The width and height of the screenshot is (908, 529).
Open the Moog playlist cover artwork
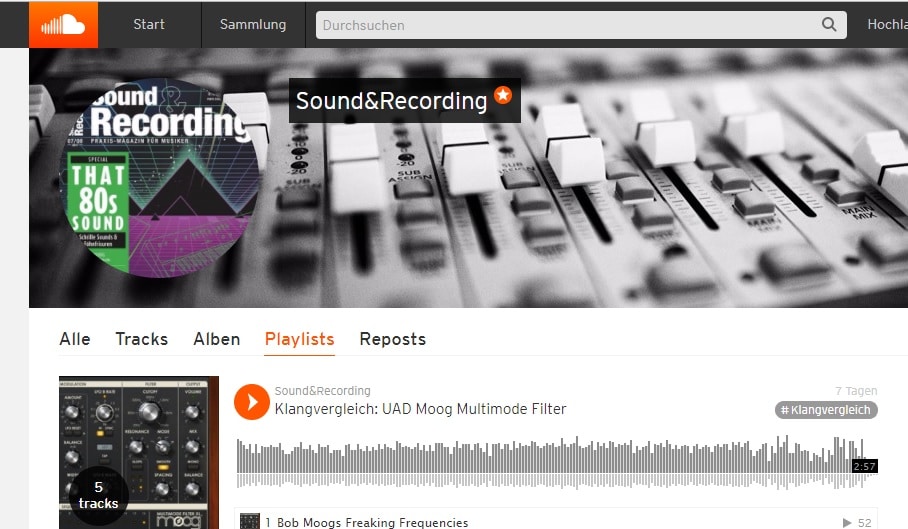coord(139,453)
